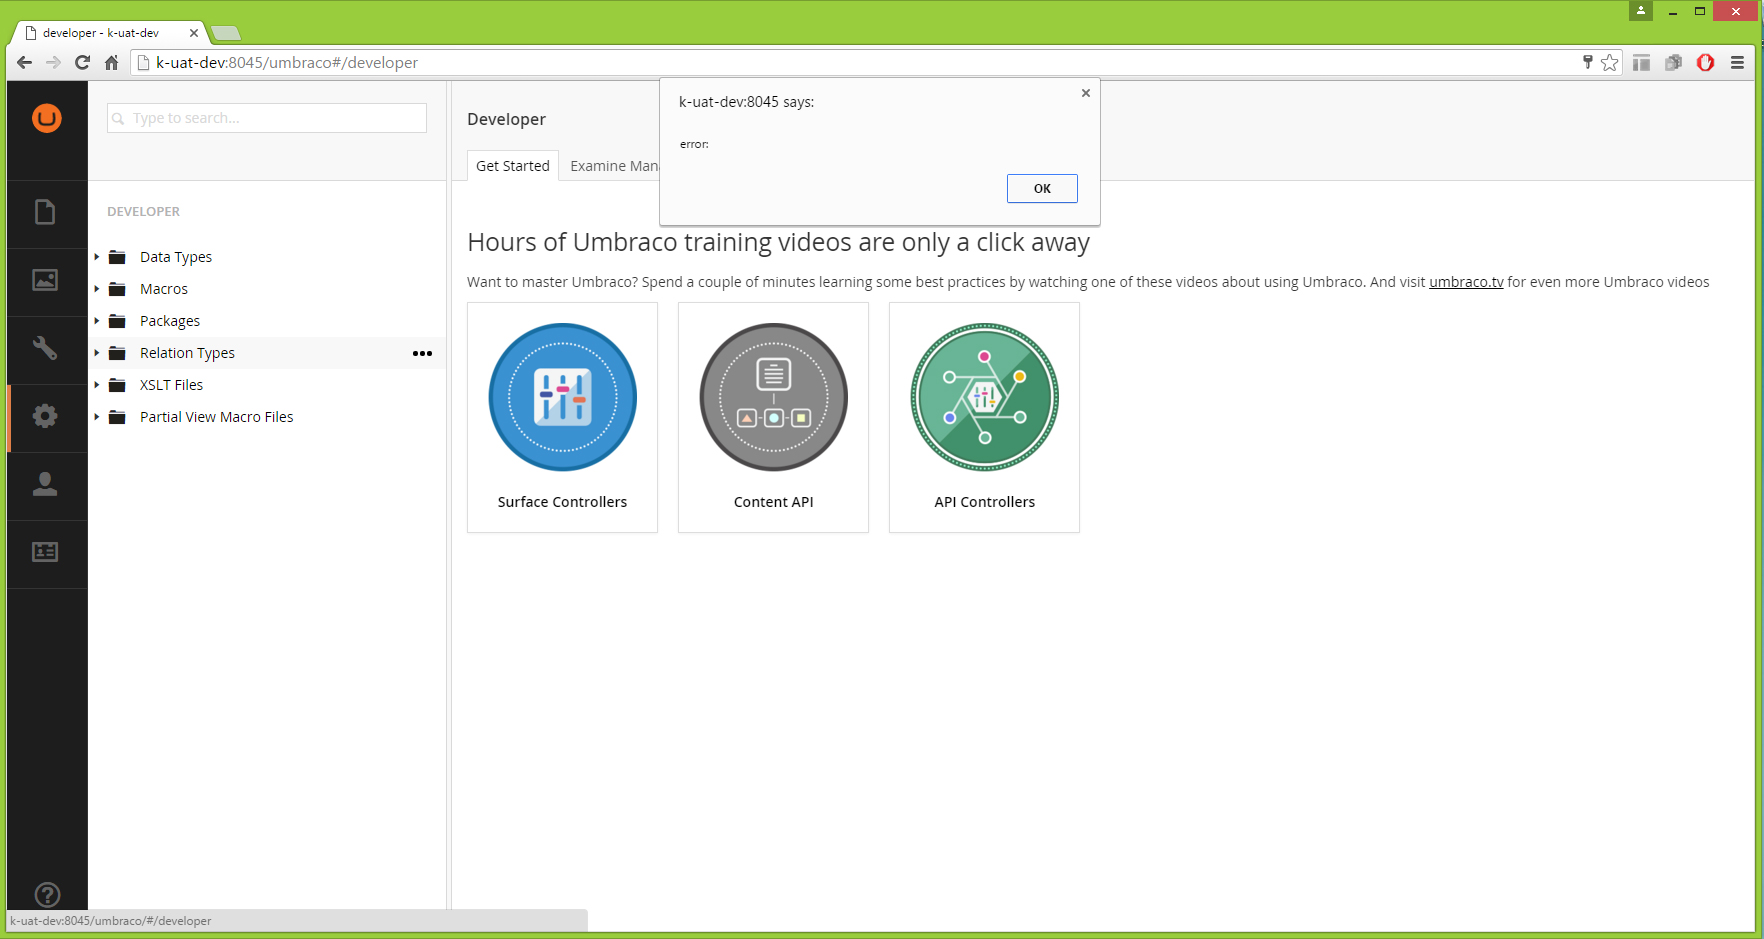Click the API Controllers label
Screen dimensions: 1764x939
[985, 502]
